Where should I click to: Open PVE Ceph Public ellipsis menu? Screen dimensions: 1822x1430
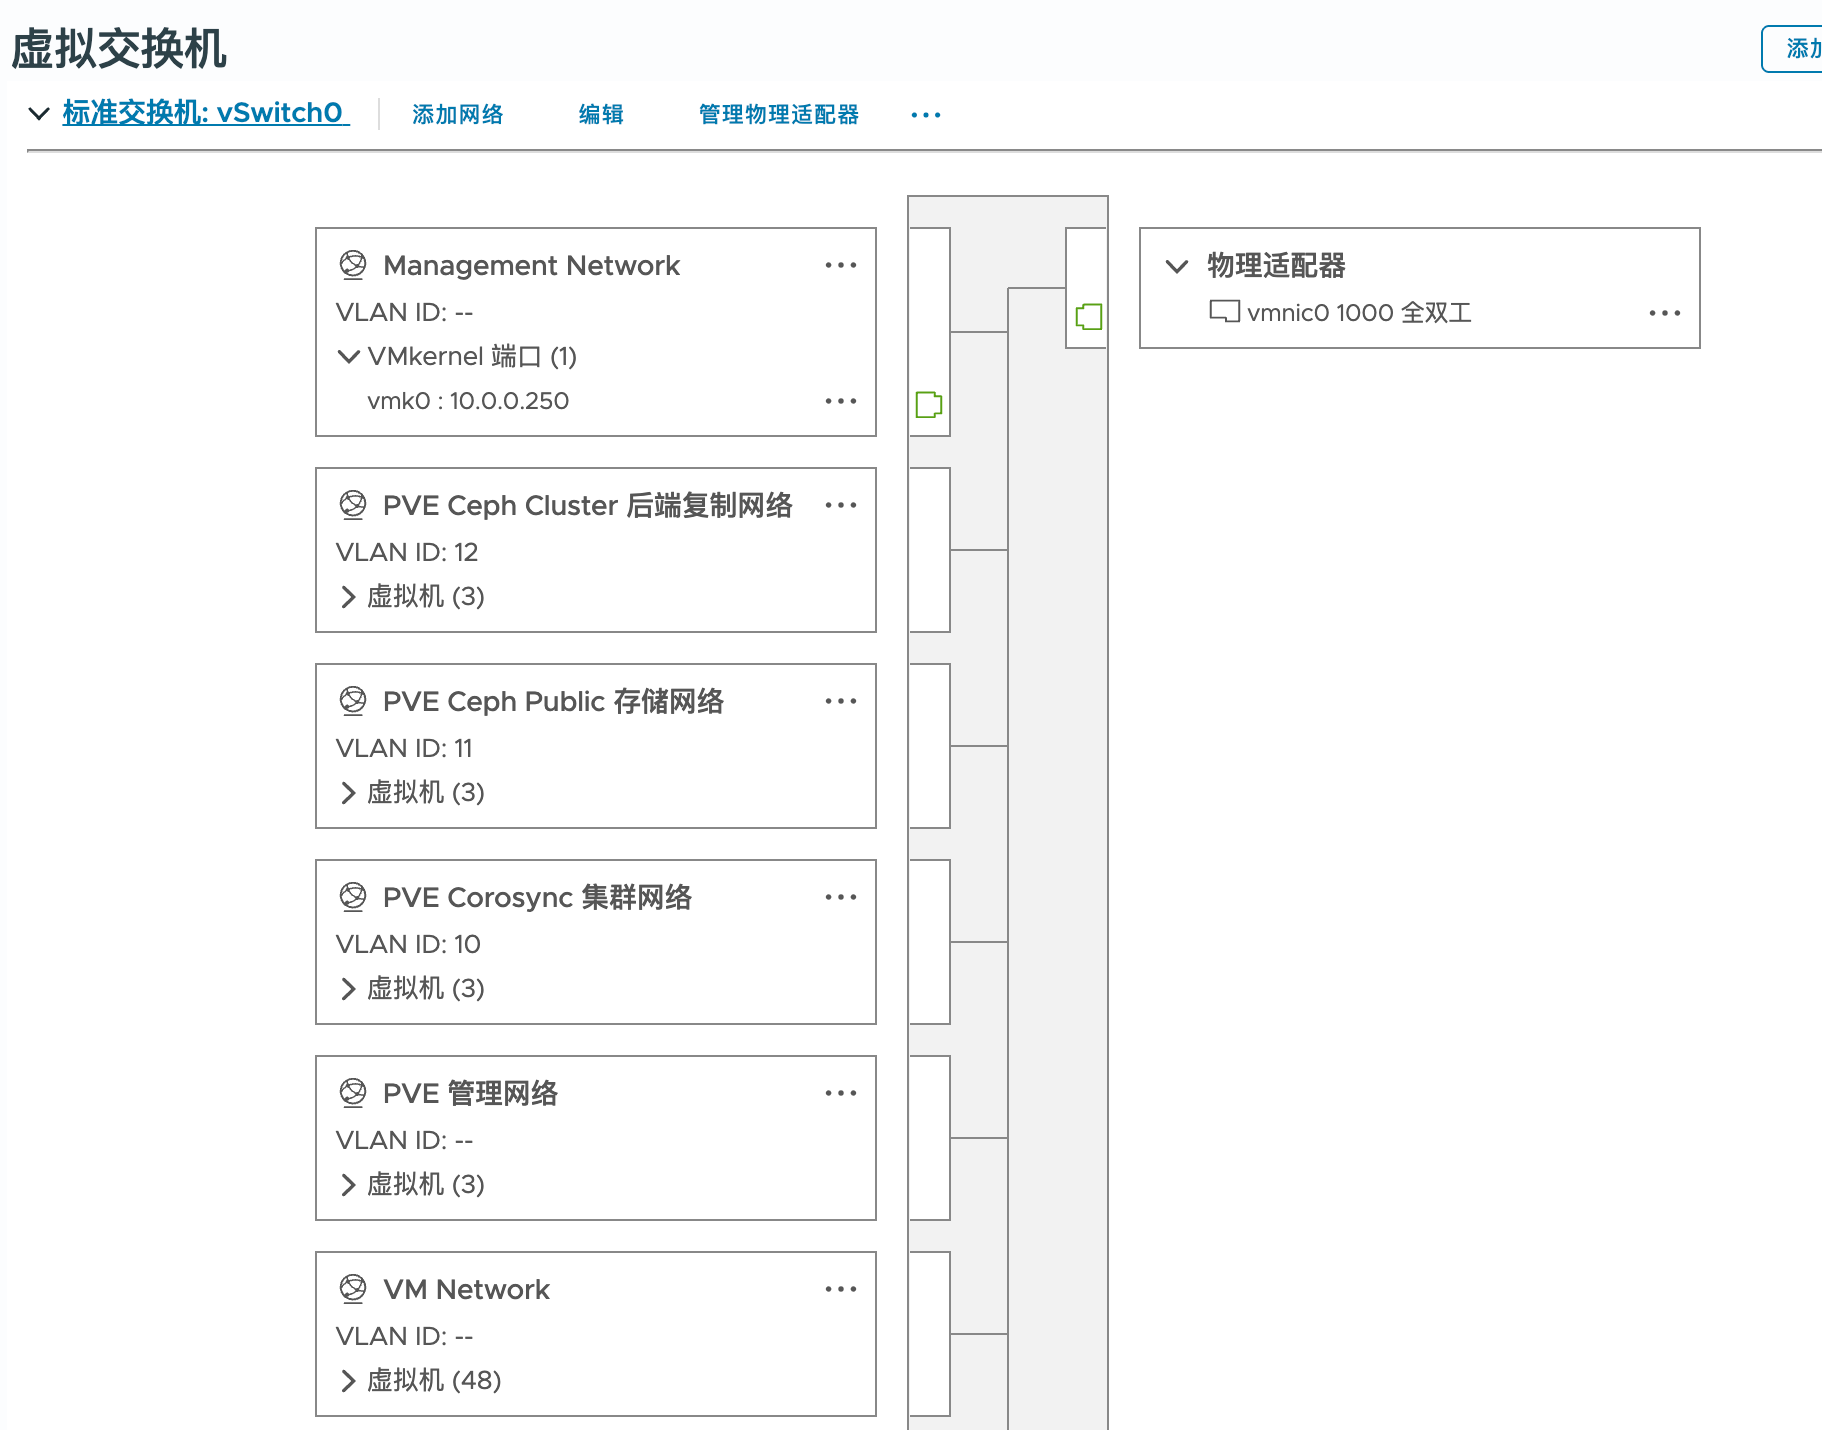pyautogui.click(x=841, y=701)
